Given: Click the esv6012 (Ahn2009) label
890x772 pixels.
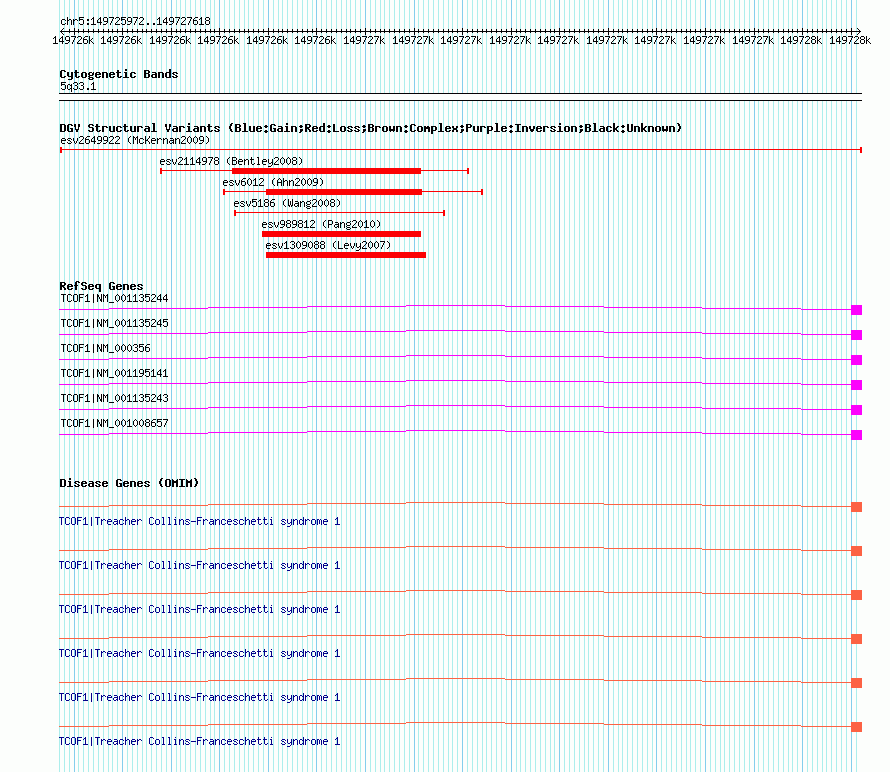Looking at the screenshot, I should [x=273, y=182].
